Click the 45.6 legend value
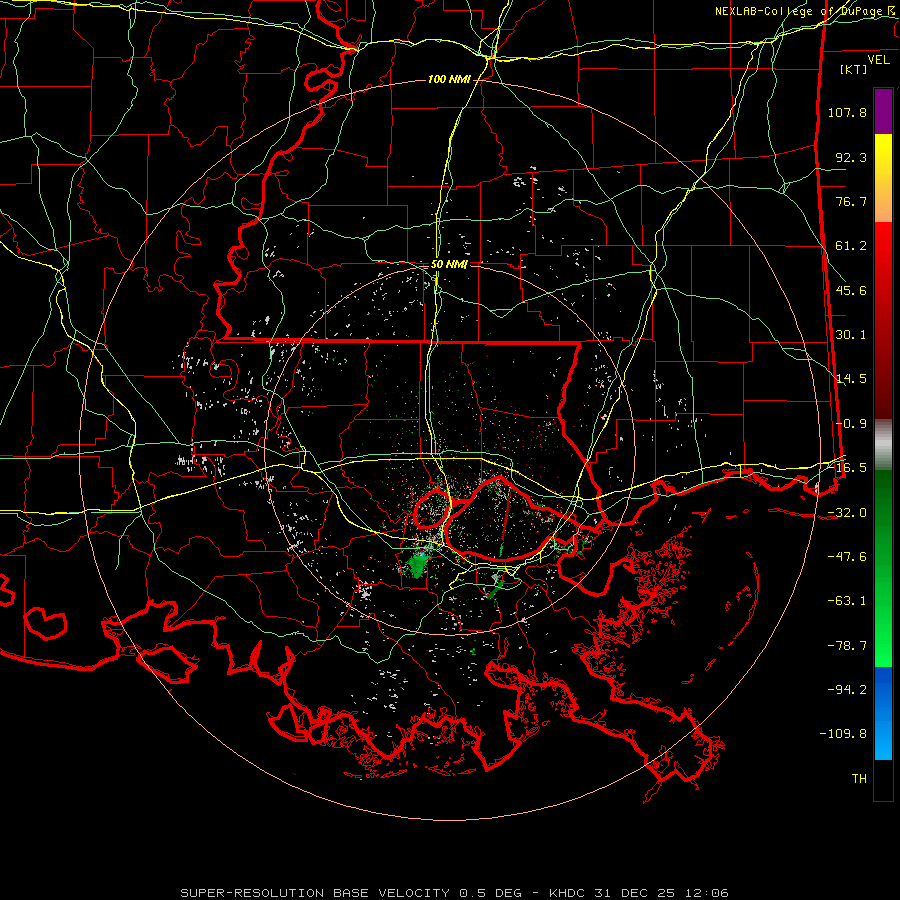 pyautogui.click(x=851, y=290)
